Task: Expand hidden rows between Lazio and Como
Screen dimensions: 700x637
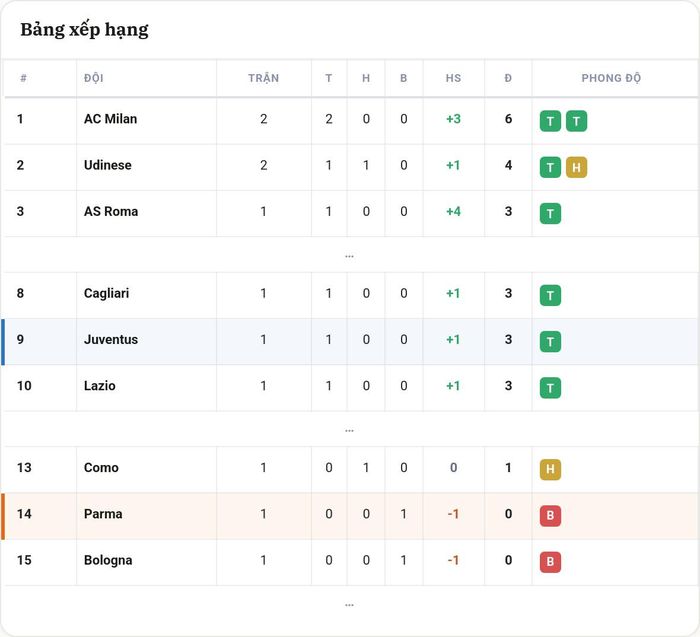Action: (x=349, y=431)
